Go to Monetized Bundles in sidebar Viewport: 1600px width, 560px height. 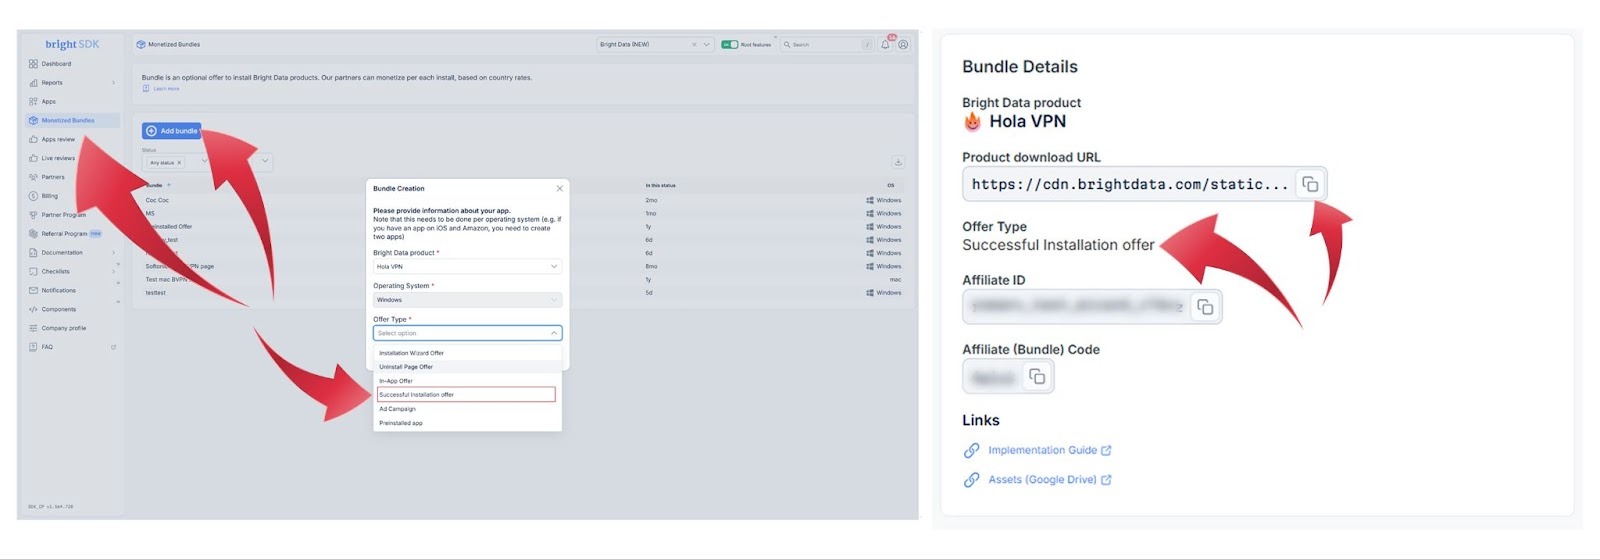tap(68, 121)
